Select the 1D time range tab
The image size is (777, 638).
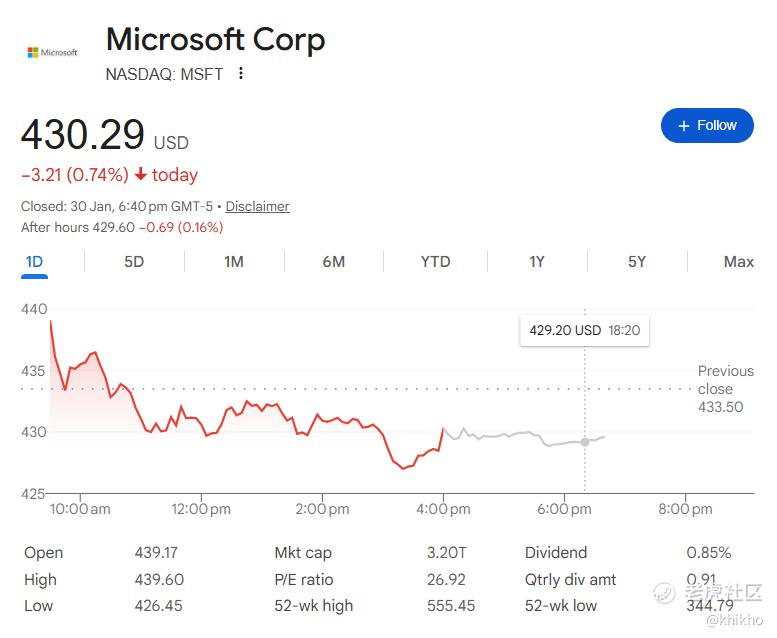34,262
